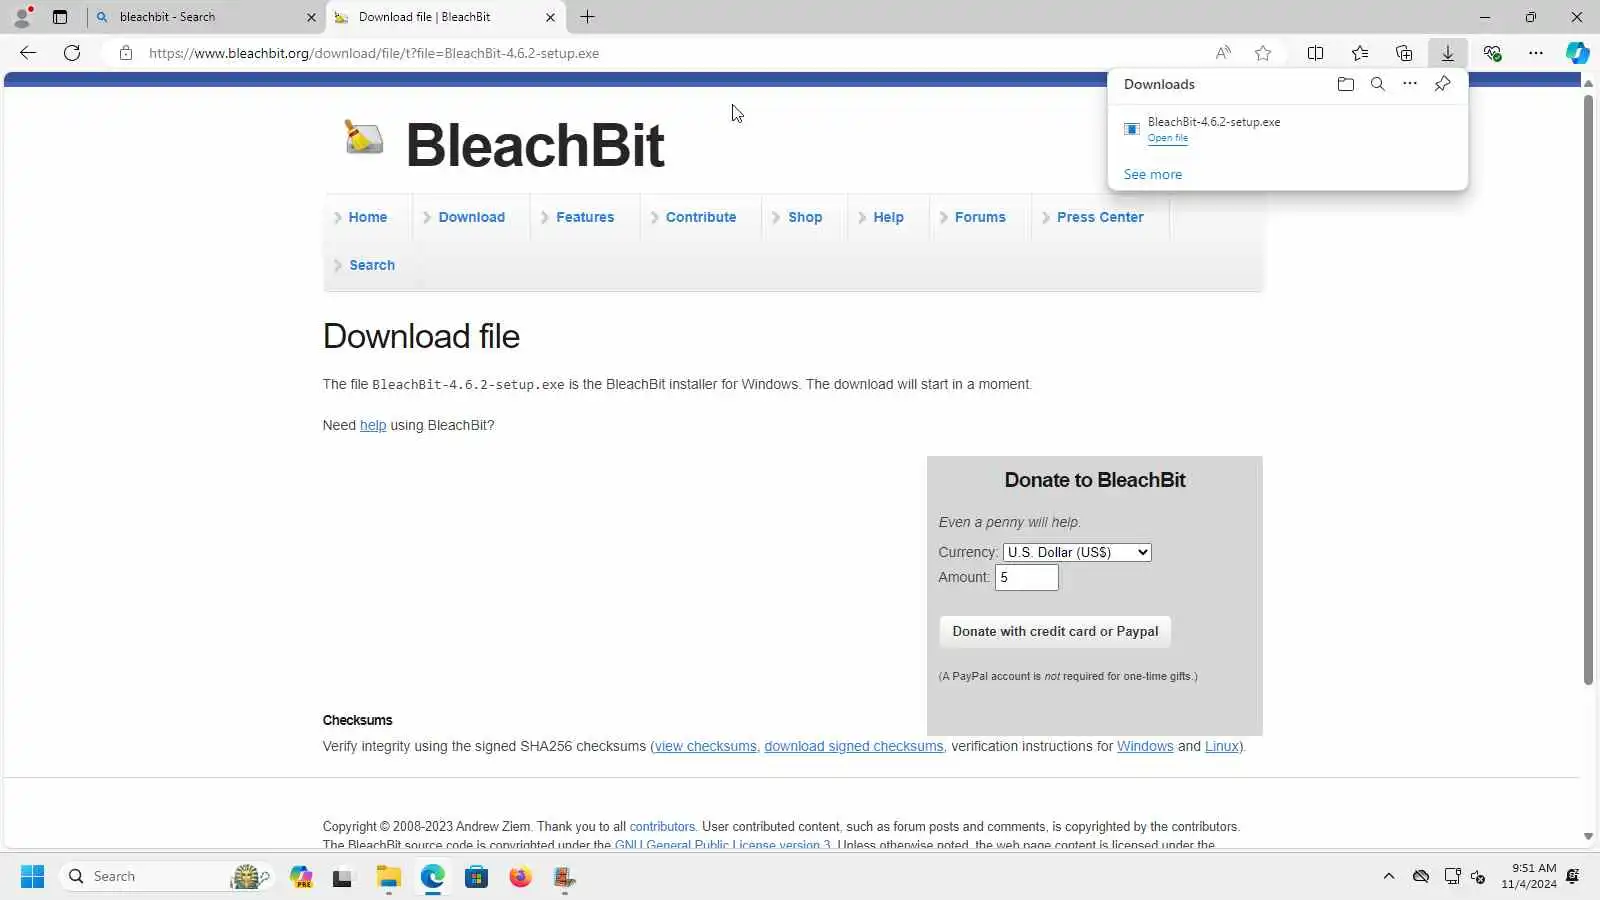The width and height of the screenshot is (1600, 900).
Task: Search downloads with magnifier icon
Action: [1377, 84]
